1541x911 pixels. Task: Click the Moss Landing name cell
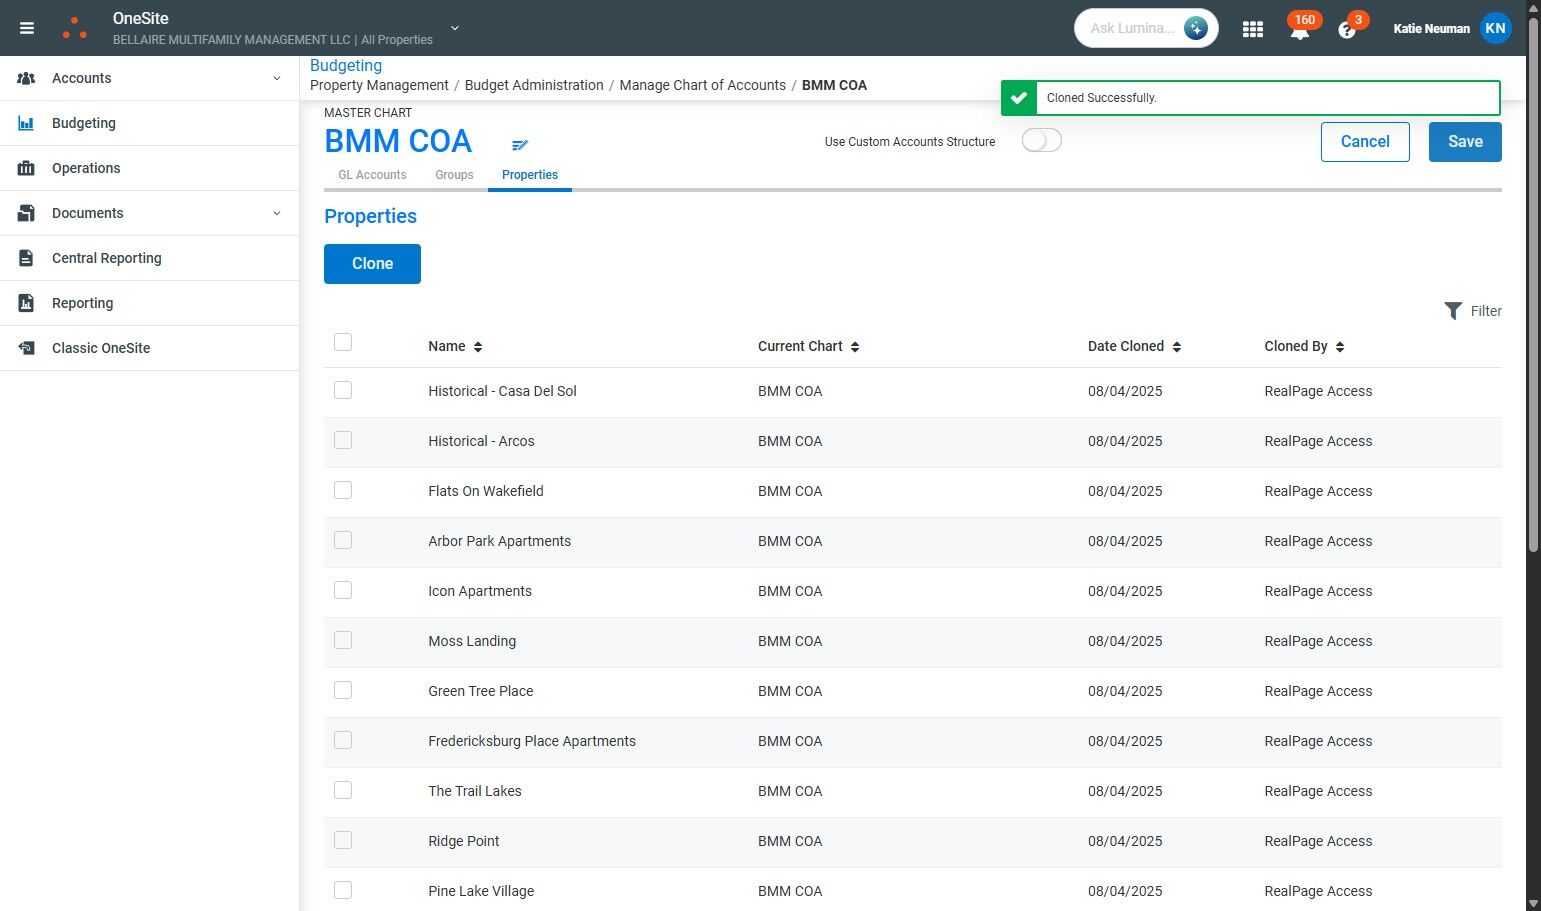pos(472,641)
